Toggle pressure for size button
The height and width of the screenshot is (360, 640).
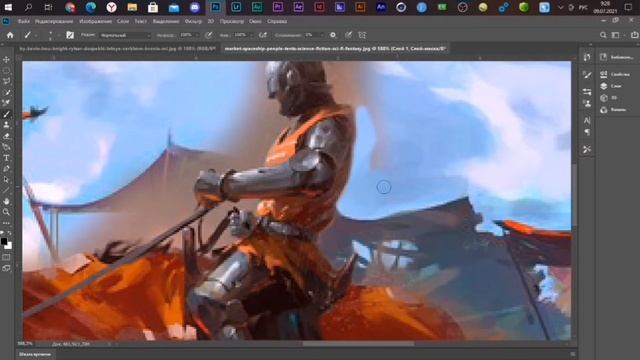pos(348,35)
